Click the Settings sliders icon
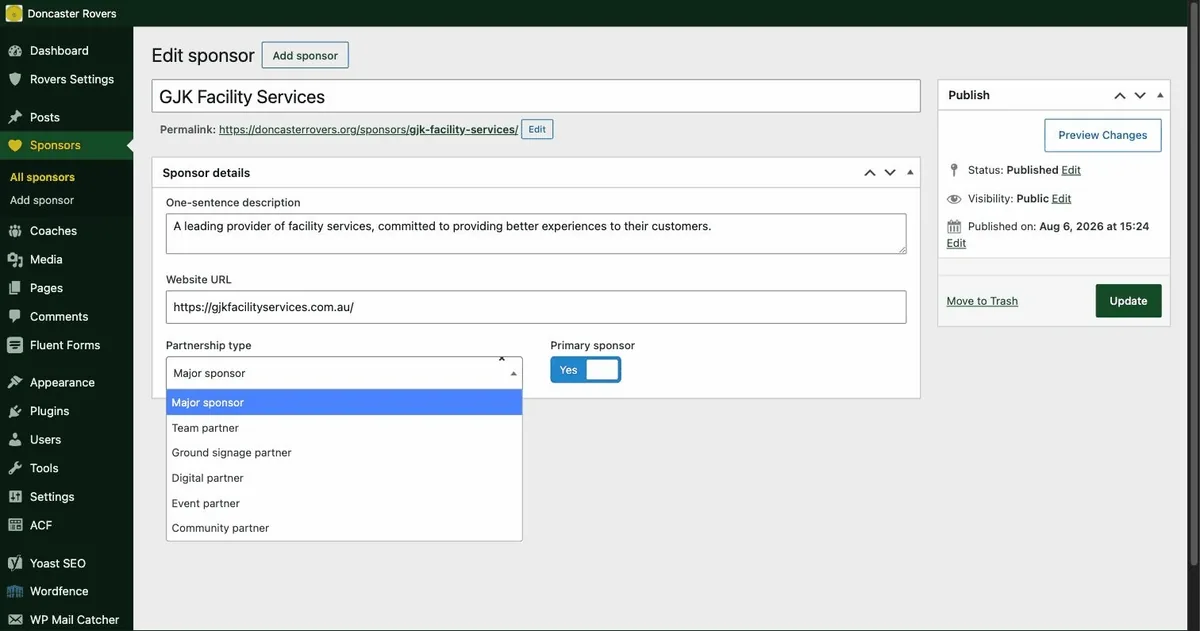1200x631 pixels. (x=15, y=496)
